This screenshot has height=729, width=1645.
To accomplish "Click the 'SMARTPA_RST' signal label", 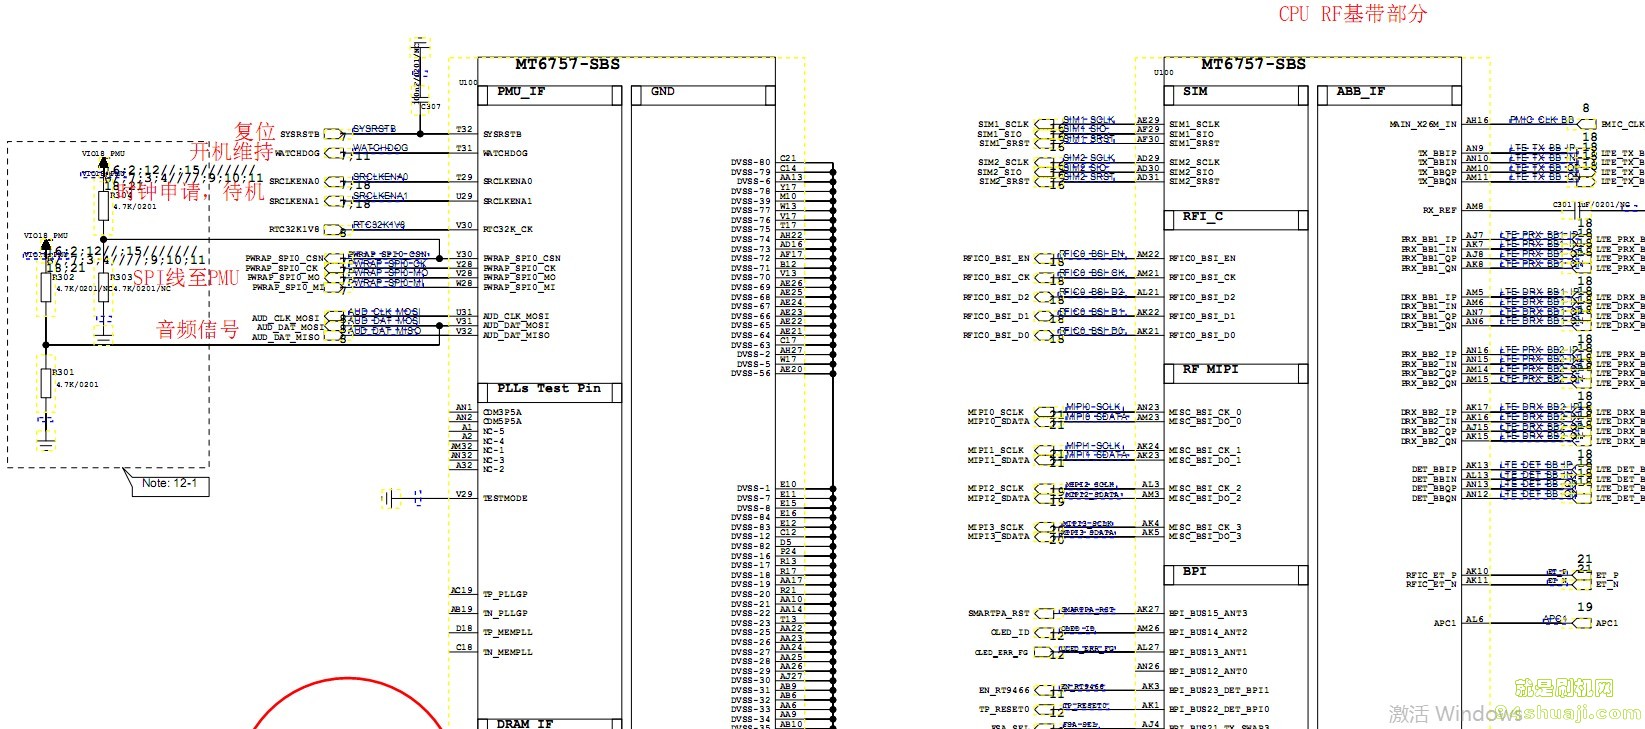I will pos(998,613).
